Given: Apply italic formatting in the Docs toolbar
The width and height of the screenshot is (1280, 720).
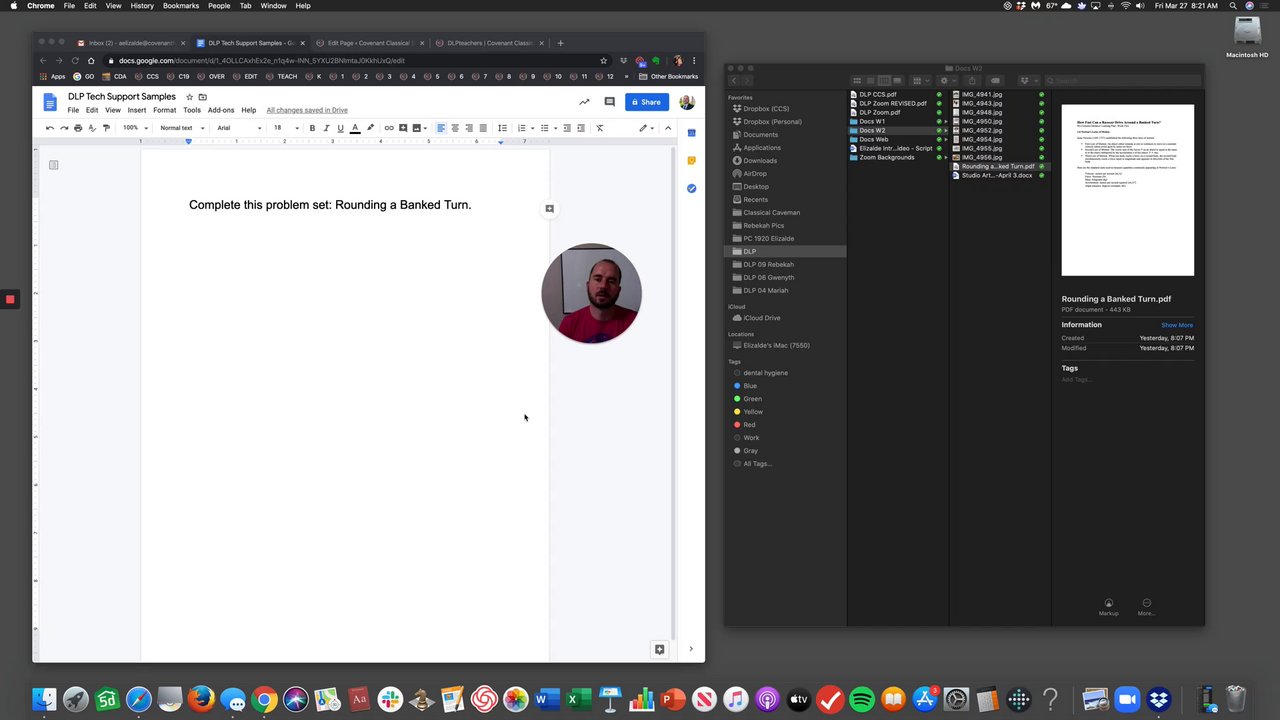Looking at the screenshot, I should coord(326,128).
